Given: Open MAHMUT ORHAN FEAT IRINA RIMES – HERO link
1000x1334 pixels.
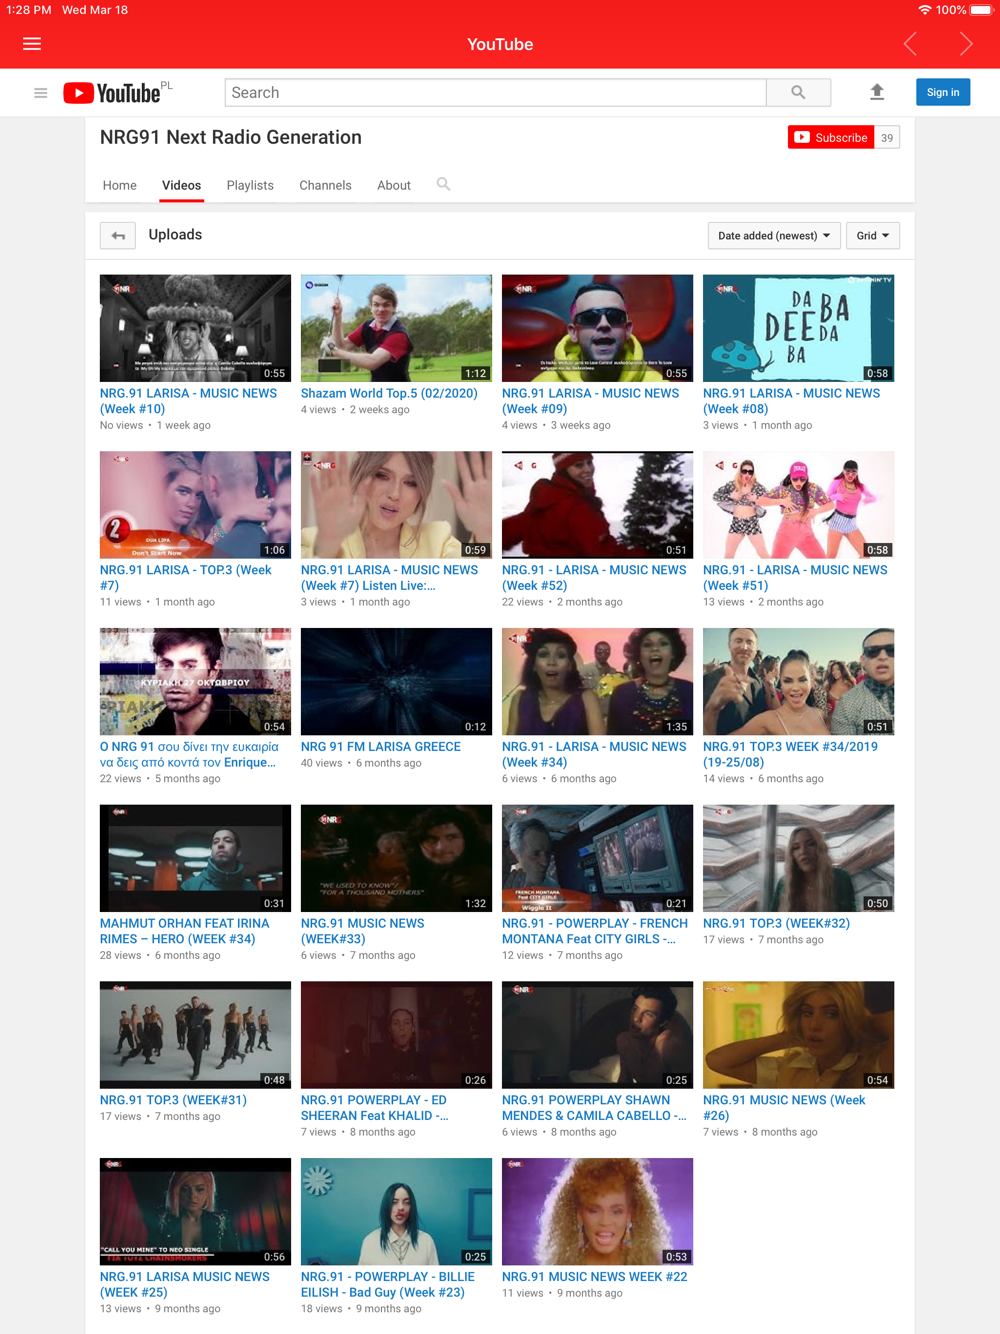Looking at the screenshot, I should point(185,931).
